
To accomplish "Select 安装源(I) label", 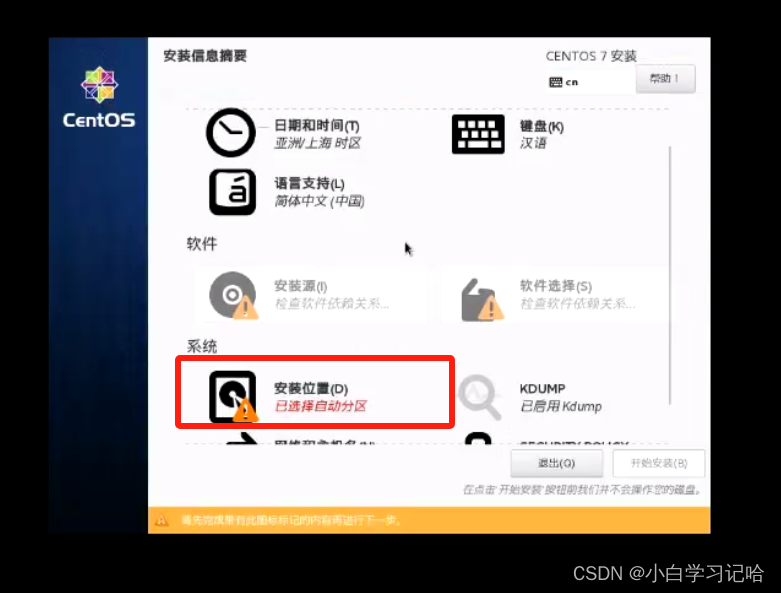I will pyautogui.click(x=300, y=286).
